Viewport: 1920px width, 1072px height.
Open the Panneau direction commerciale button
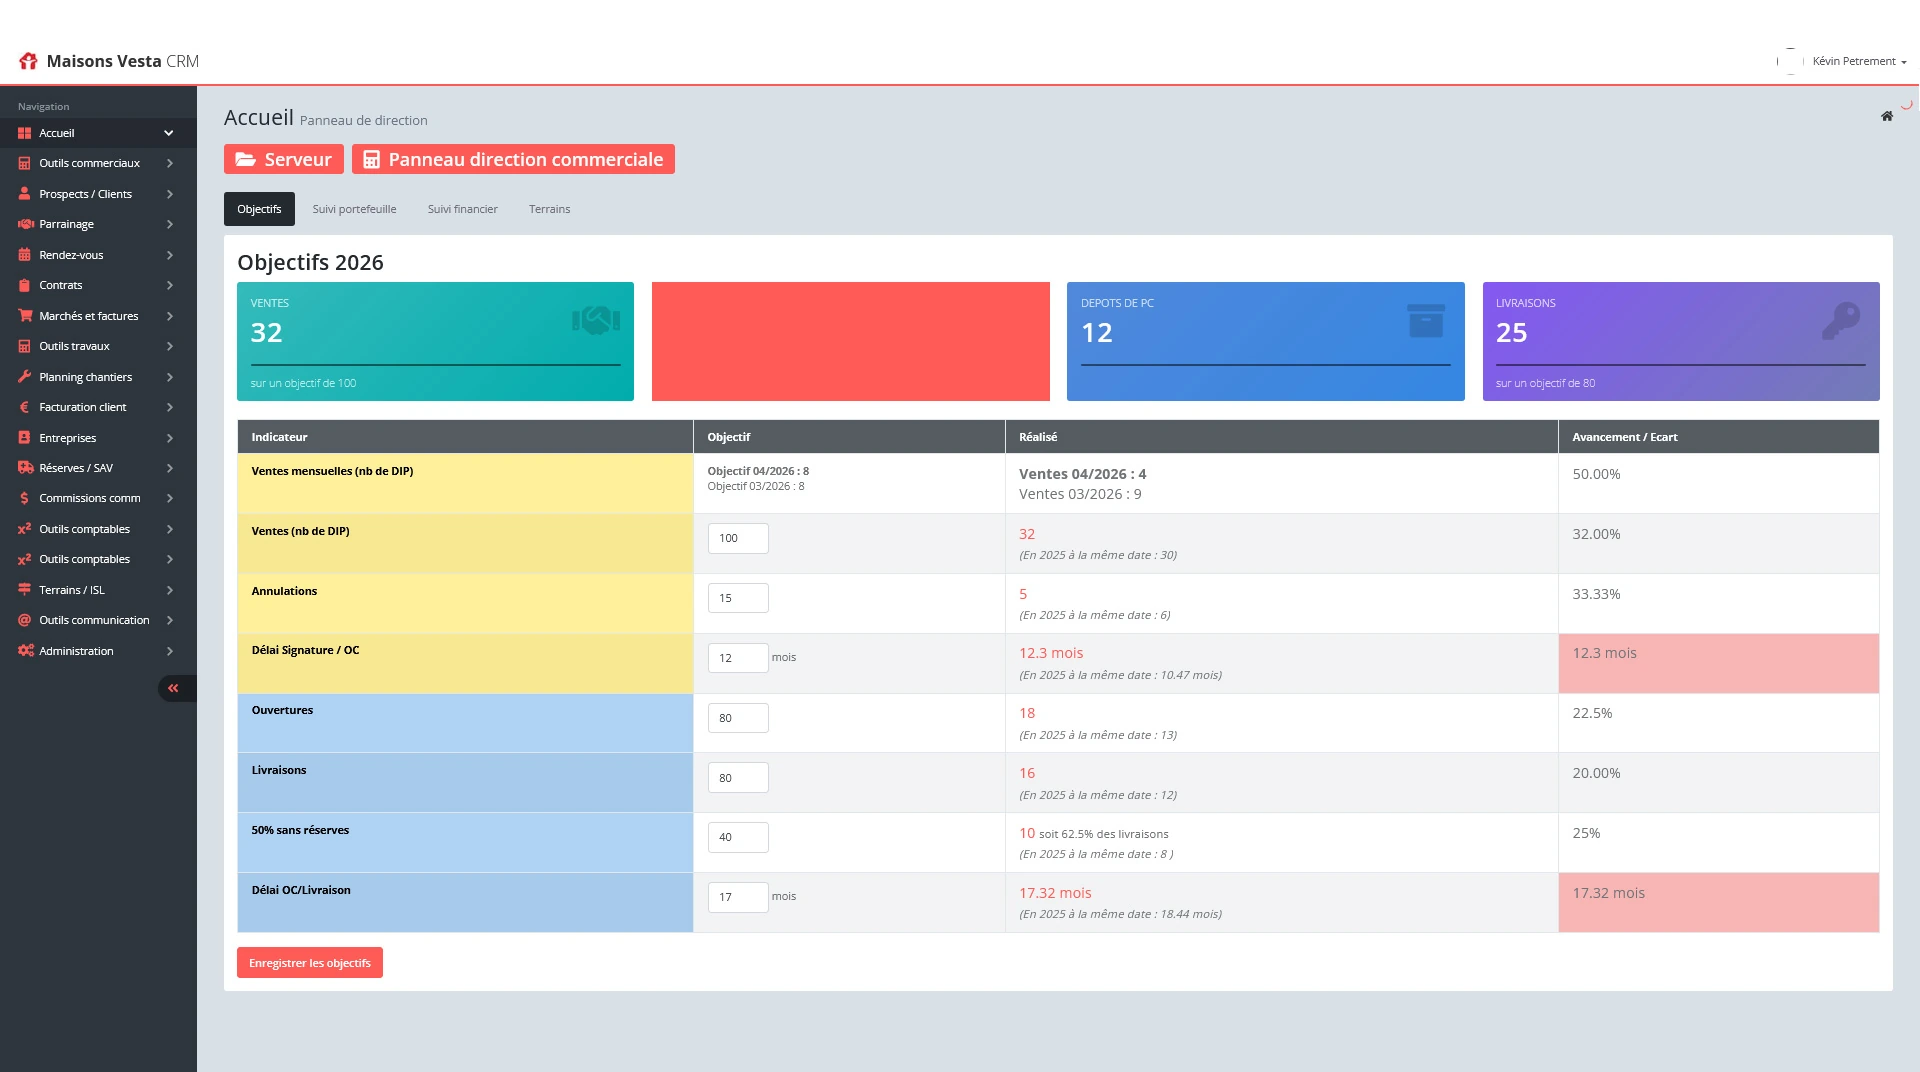[x=513, y=159]
